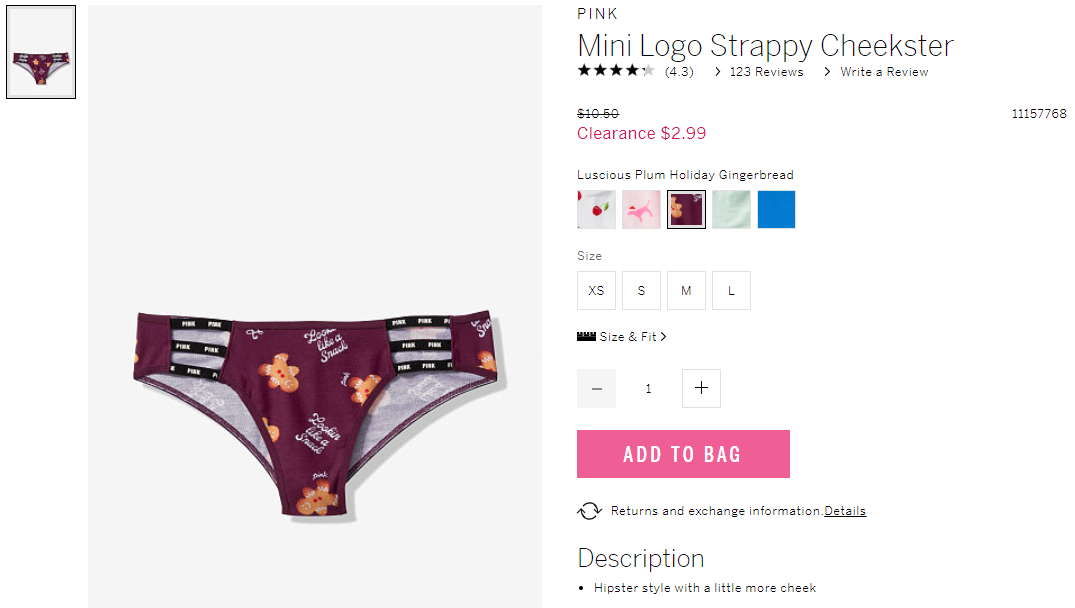Select size XS
This screenshot has height=608, width=1075.
(x=596, y=291)
